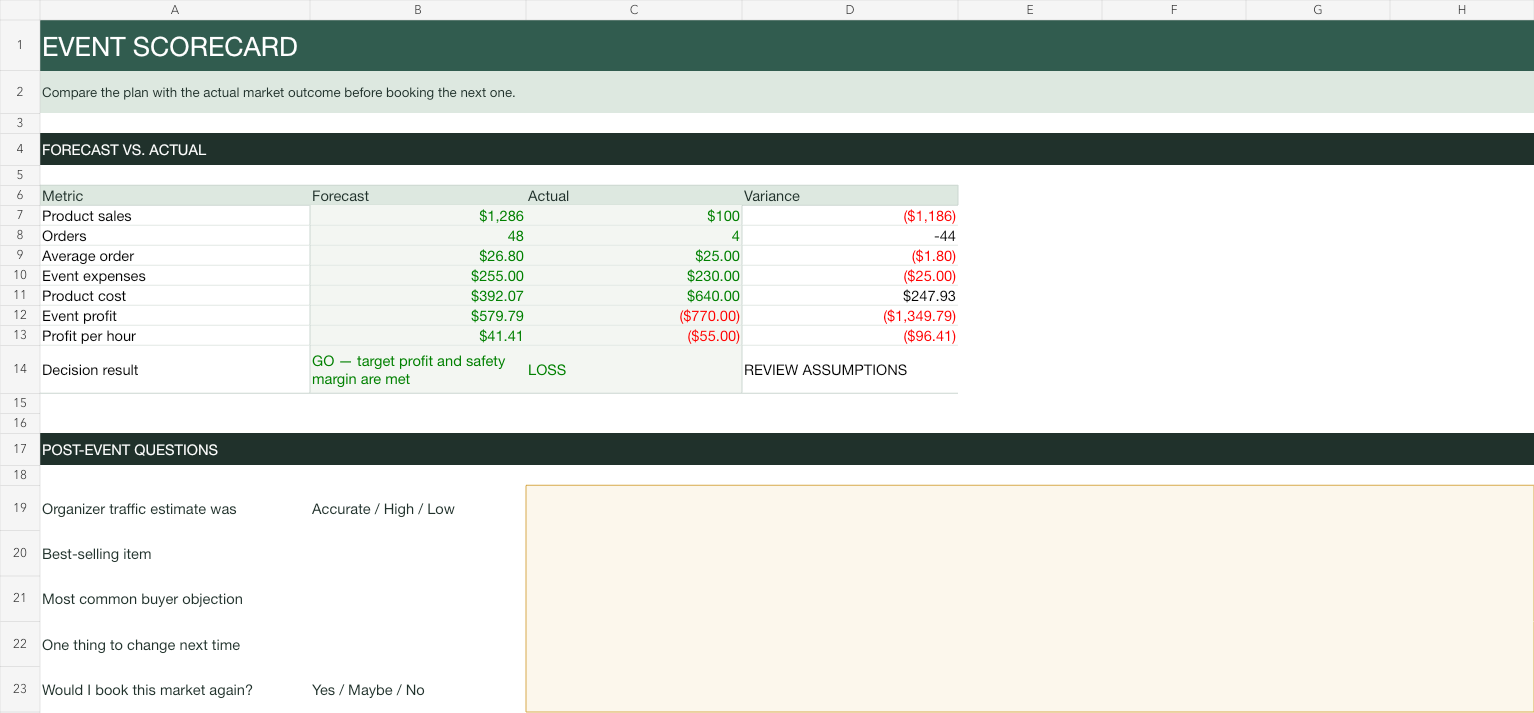
Task: Select the REVIEW ASSUMPTIONS cell
Action: coord(850,370)
